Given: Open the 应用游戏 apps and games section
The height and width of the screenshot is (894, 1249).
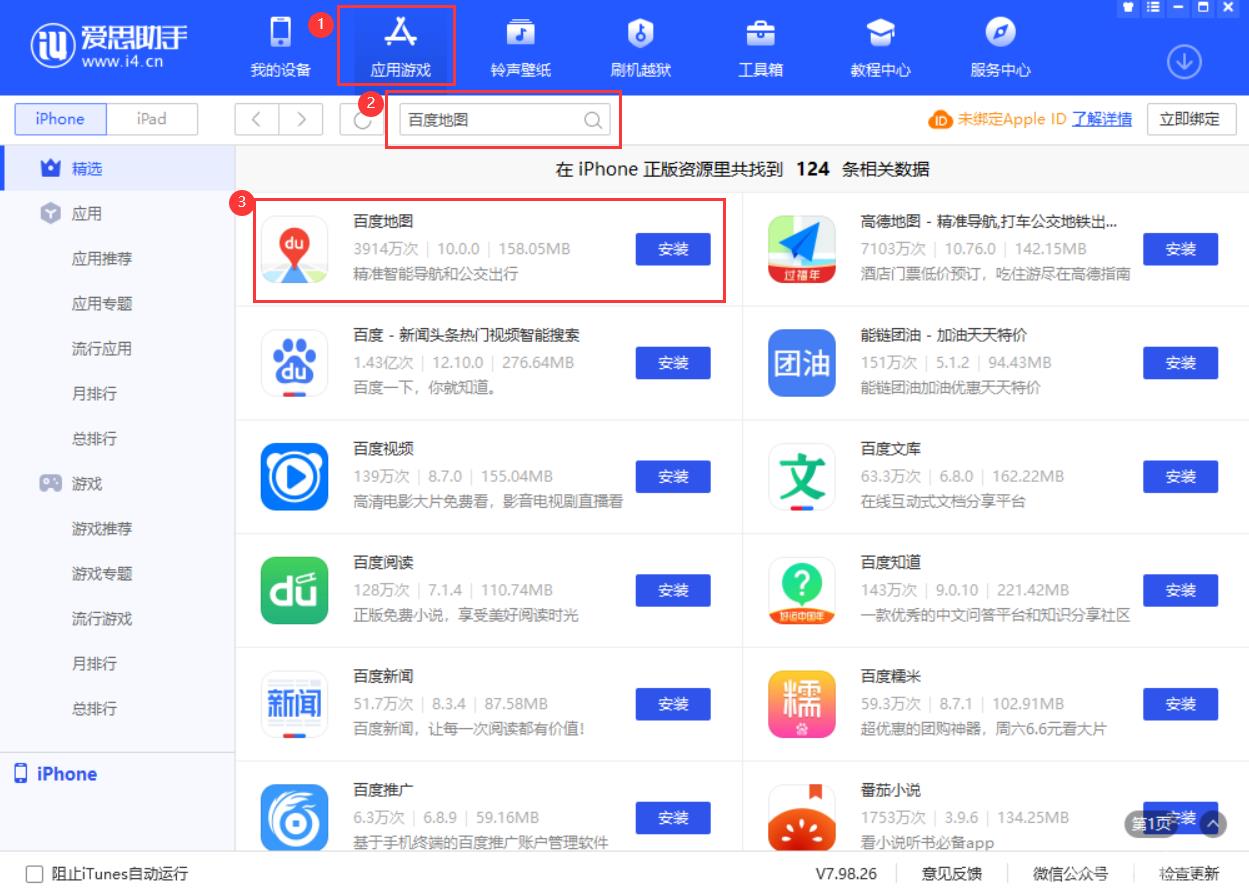Looking at the screenshot, I should click(400, 47).
